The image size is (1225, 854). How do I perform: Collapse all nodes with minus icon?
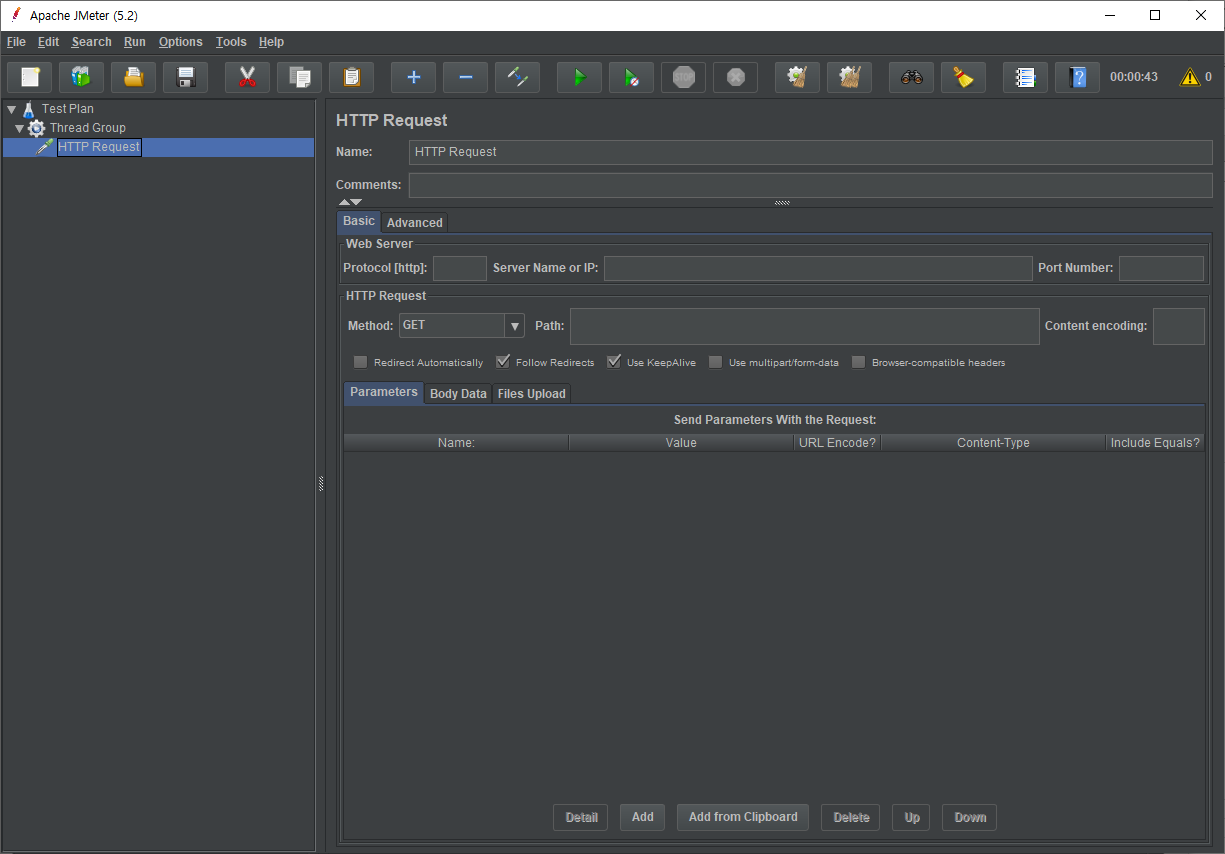[466, 77]
